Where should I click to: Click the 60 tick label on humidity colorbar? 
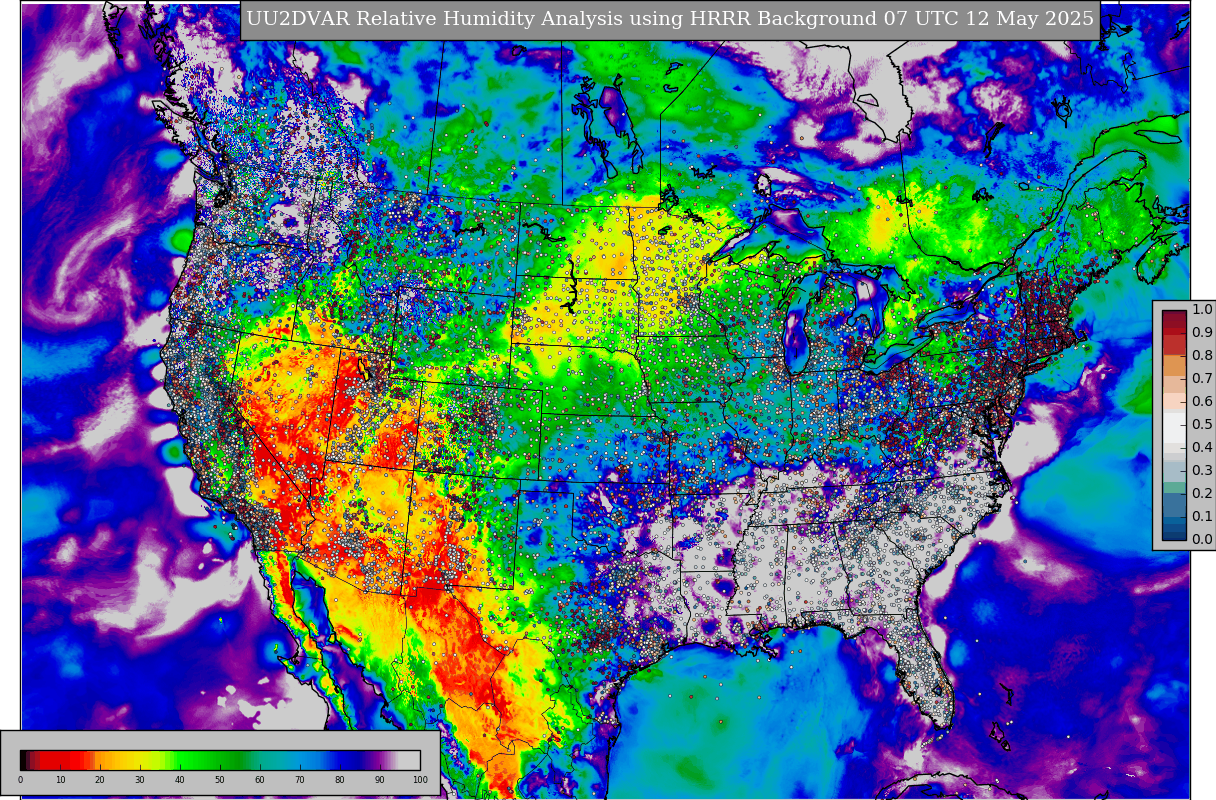point(260,780)
